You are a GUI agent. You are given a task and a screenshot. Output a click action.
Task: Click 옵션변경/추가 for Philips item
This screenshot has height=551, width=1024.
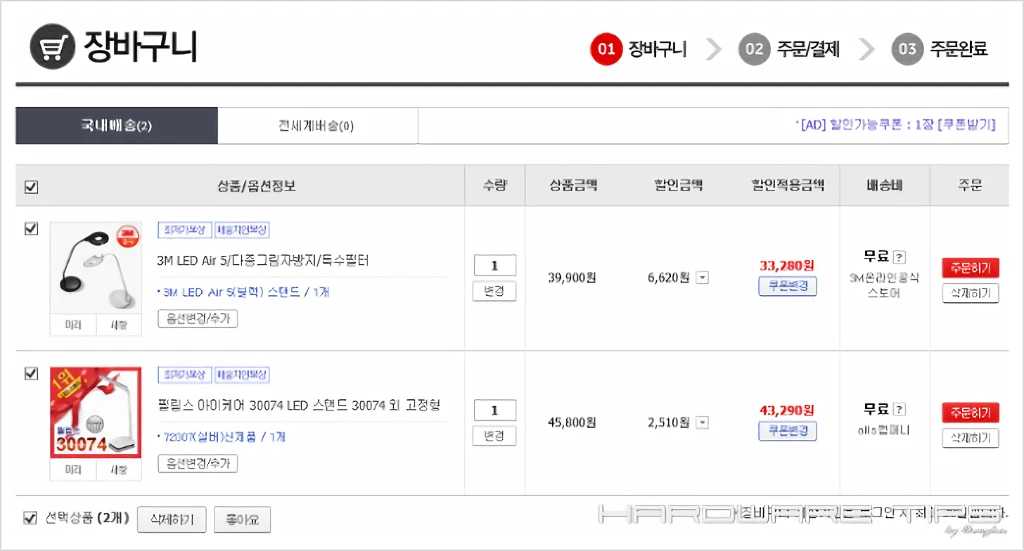tap(198, 464)
